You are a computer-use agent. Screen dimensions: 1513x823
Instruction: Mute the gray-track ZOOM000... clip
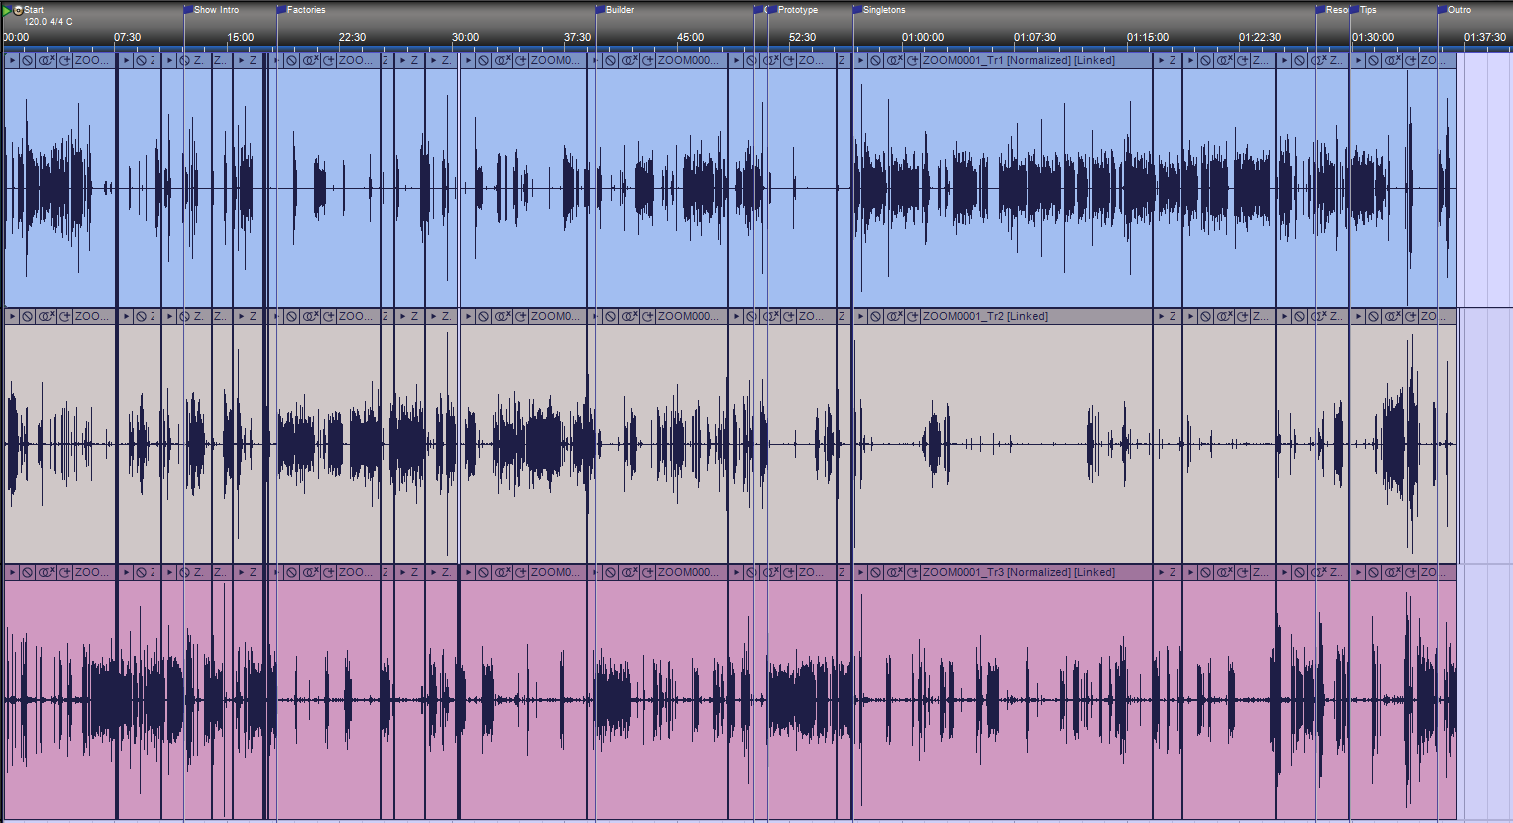(x=610, y=316)
